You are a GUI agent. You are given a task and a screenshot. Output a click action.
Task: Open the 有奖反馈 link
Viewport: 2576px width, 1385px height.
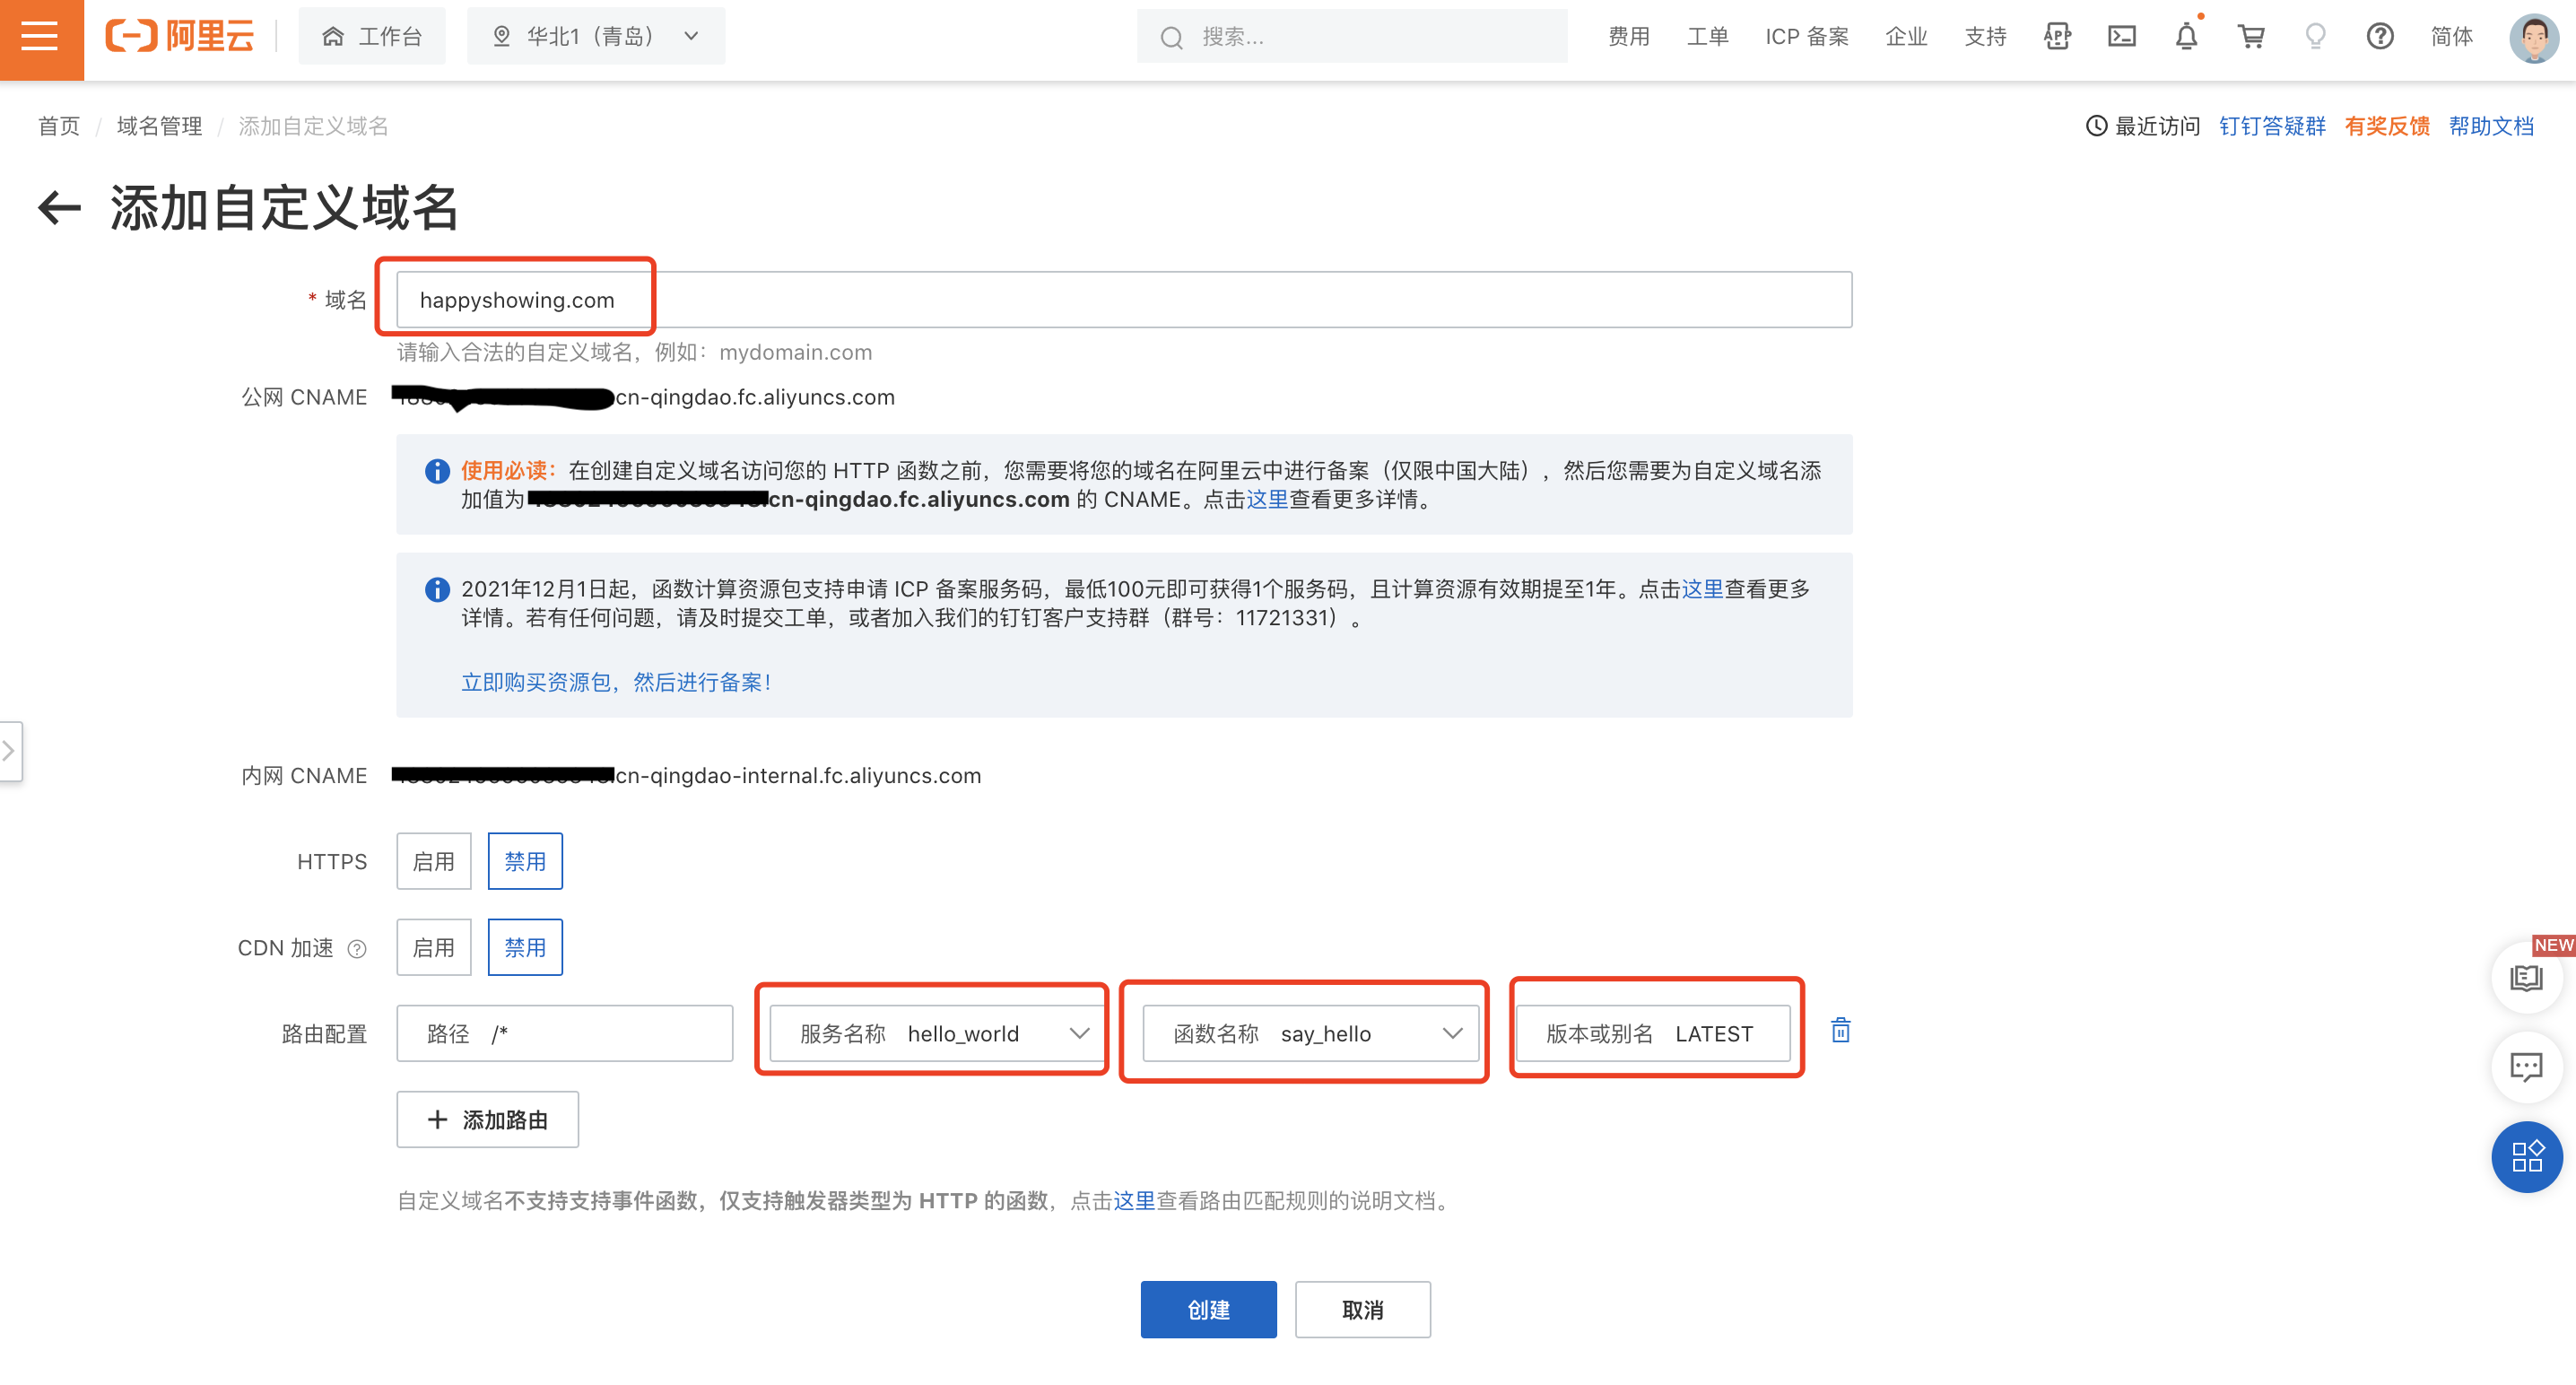(x=2387, y=126)
